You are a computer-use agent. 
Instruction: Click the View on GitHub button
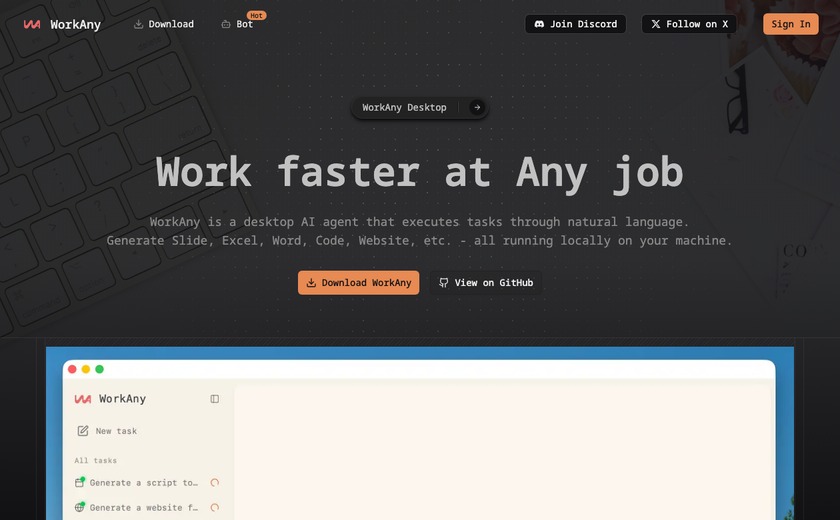(485, 283)
